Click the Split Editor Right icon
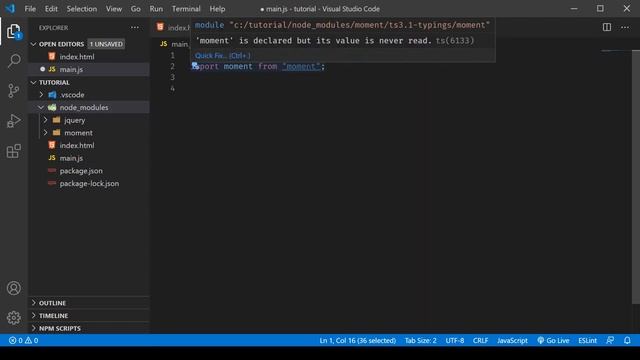This screenshot has height=360, width=640. (x=607, y=27)
